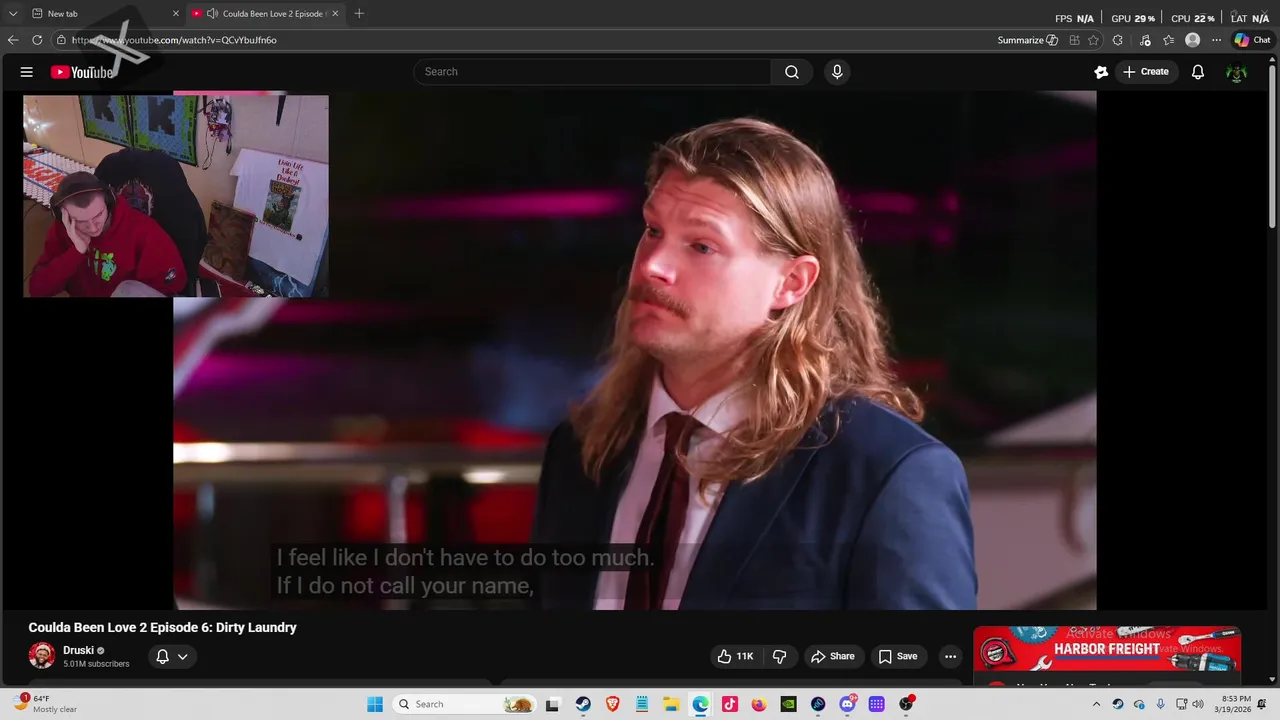Click the Summarize button in address bar
This screenshot has height=720, width=1280.
pyautogui.click(x=1027, y=40)
